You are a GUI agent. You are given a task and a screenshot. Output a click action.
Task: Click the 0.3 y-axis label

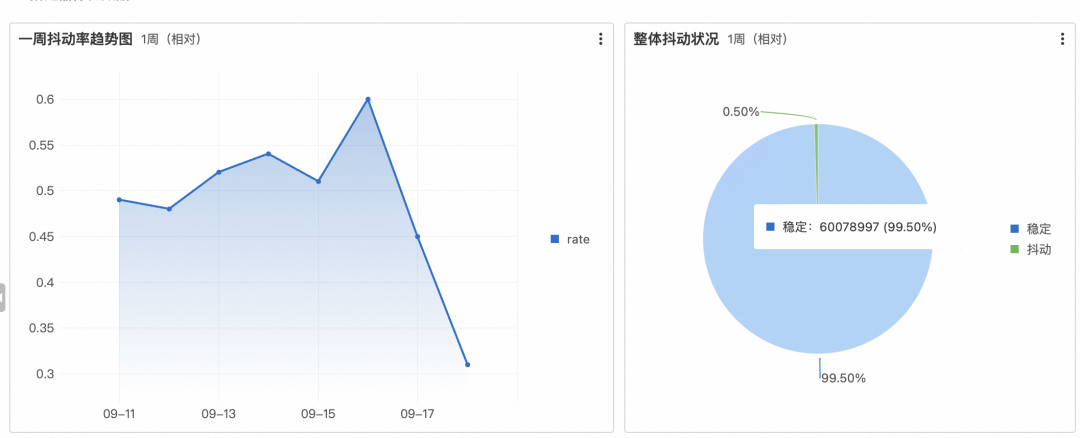click(45, 374)
